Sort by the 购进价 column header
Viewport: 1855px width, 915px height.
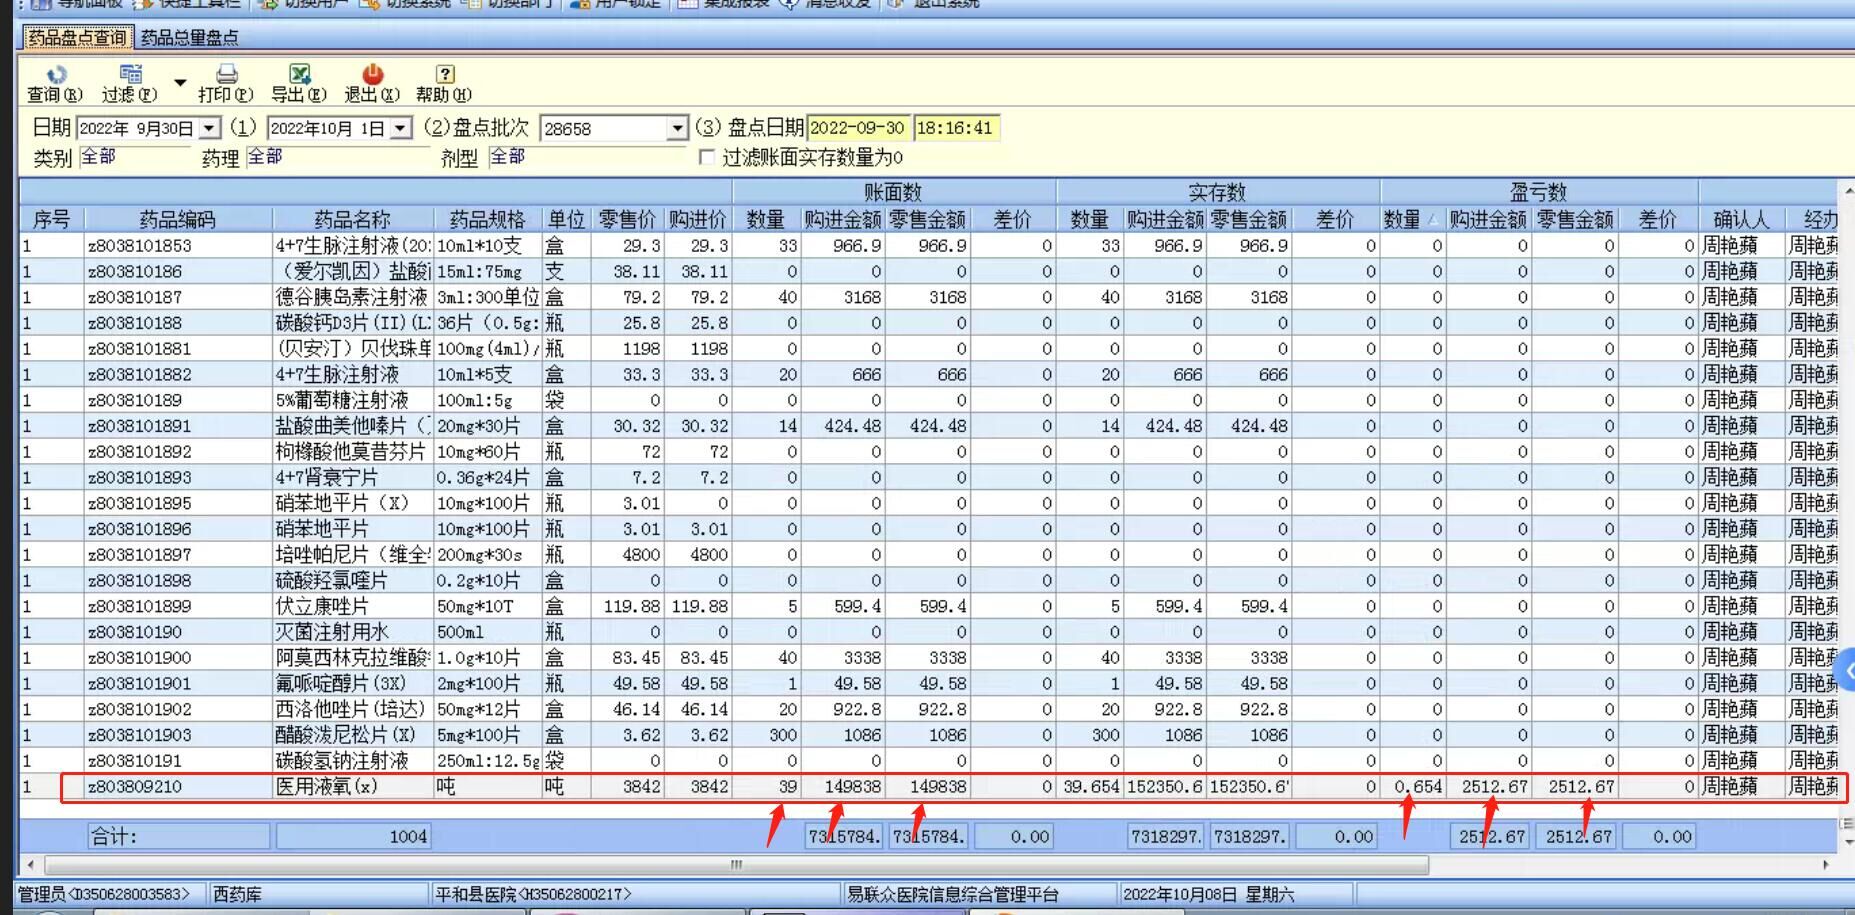tap(698, 220)
